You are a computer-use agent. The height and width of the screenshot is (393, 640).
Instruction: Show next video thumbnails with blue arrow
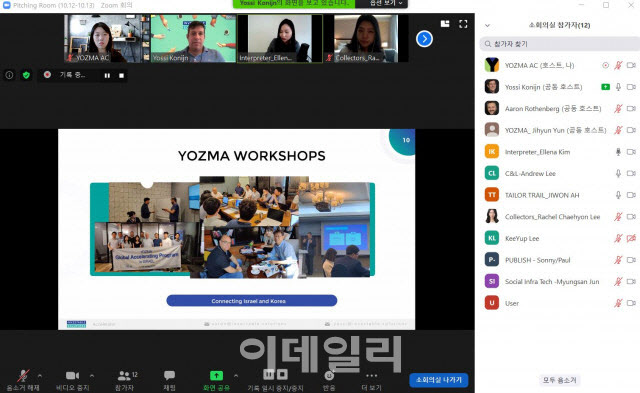point(424,39)
